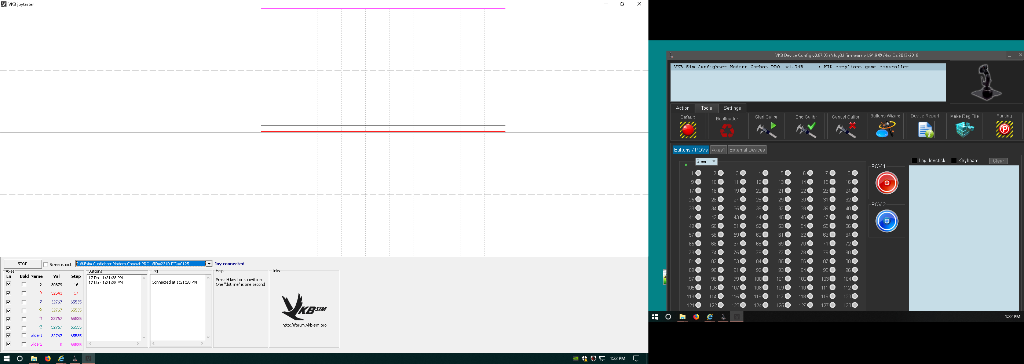The width and height of the screenshot is (1024, 364).
Task: Switch to the Settings tab
Action: 731,108
